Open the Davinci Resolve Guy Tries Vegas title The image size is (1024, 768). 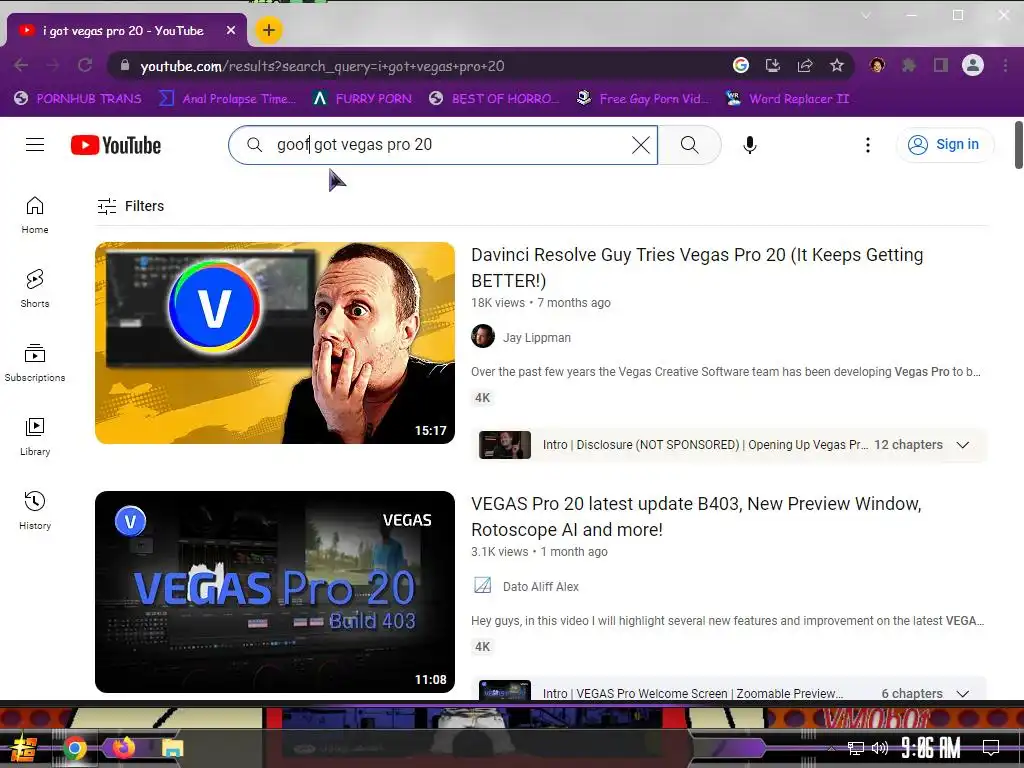(x=697, y=268)
